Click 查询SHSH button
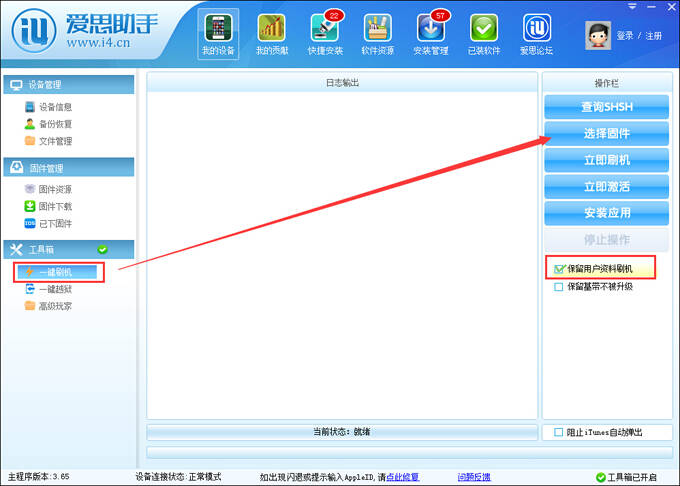 606,107
